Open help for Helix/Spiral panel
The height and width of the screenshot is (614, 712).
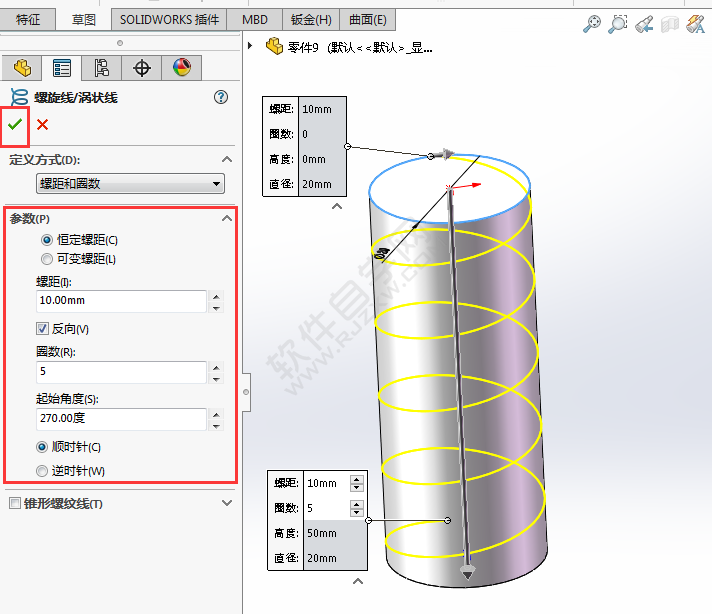click(221, 97)
